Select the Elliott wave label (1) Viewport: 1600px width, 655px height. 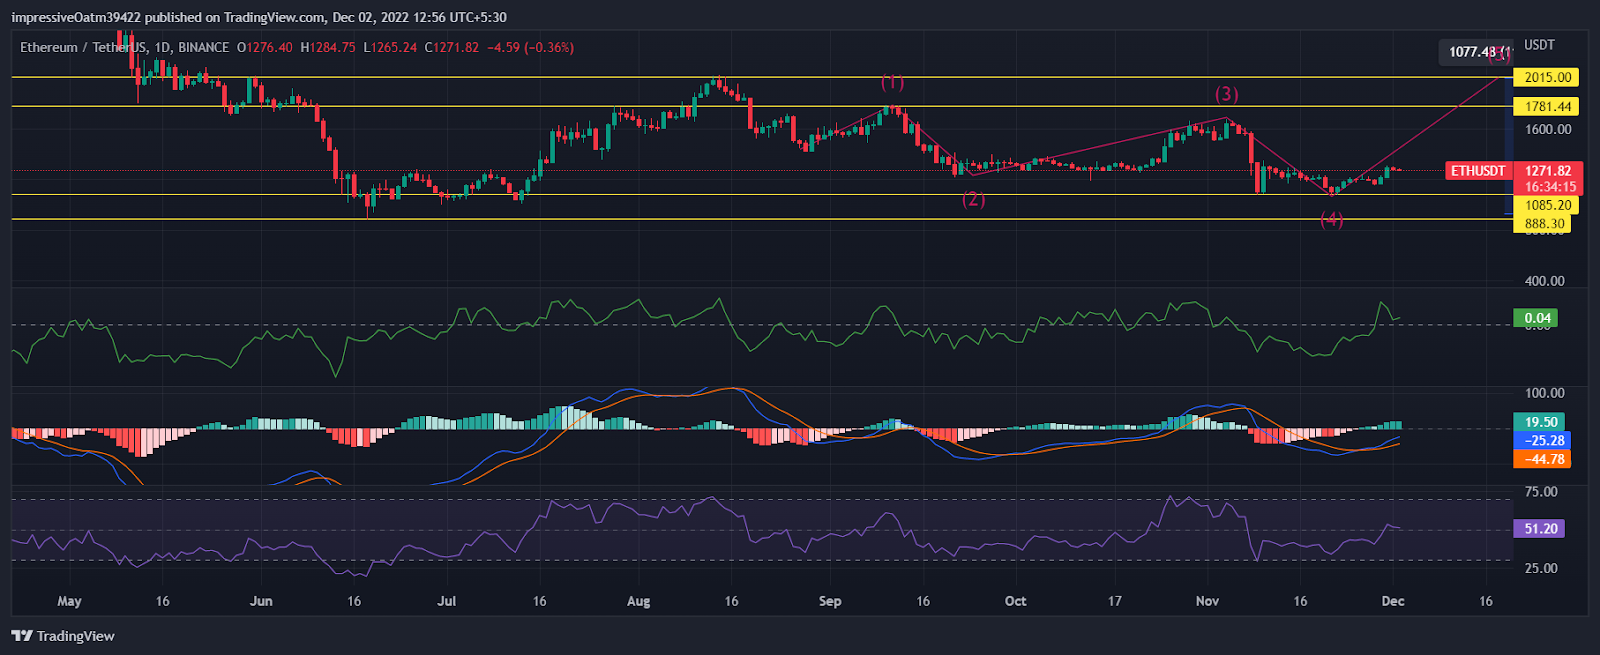[x=892, y=83]
